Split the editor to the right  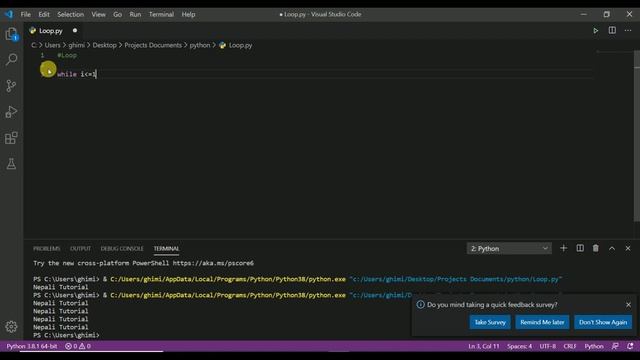point(612,31)
